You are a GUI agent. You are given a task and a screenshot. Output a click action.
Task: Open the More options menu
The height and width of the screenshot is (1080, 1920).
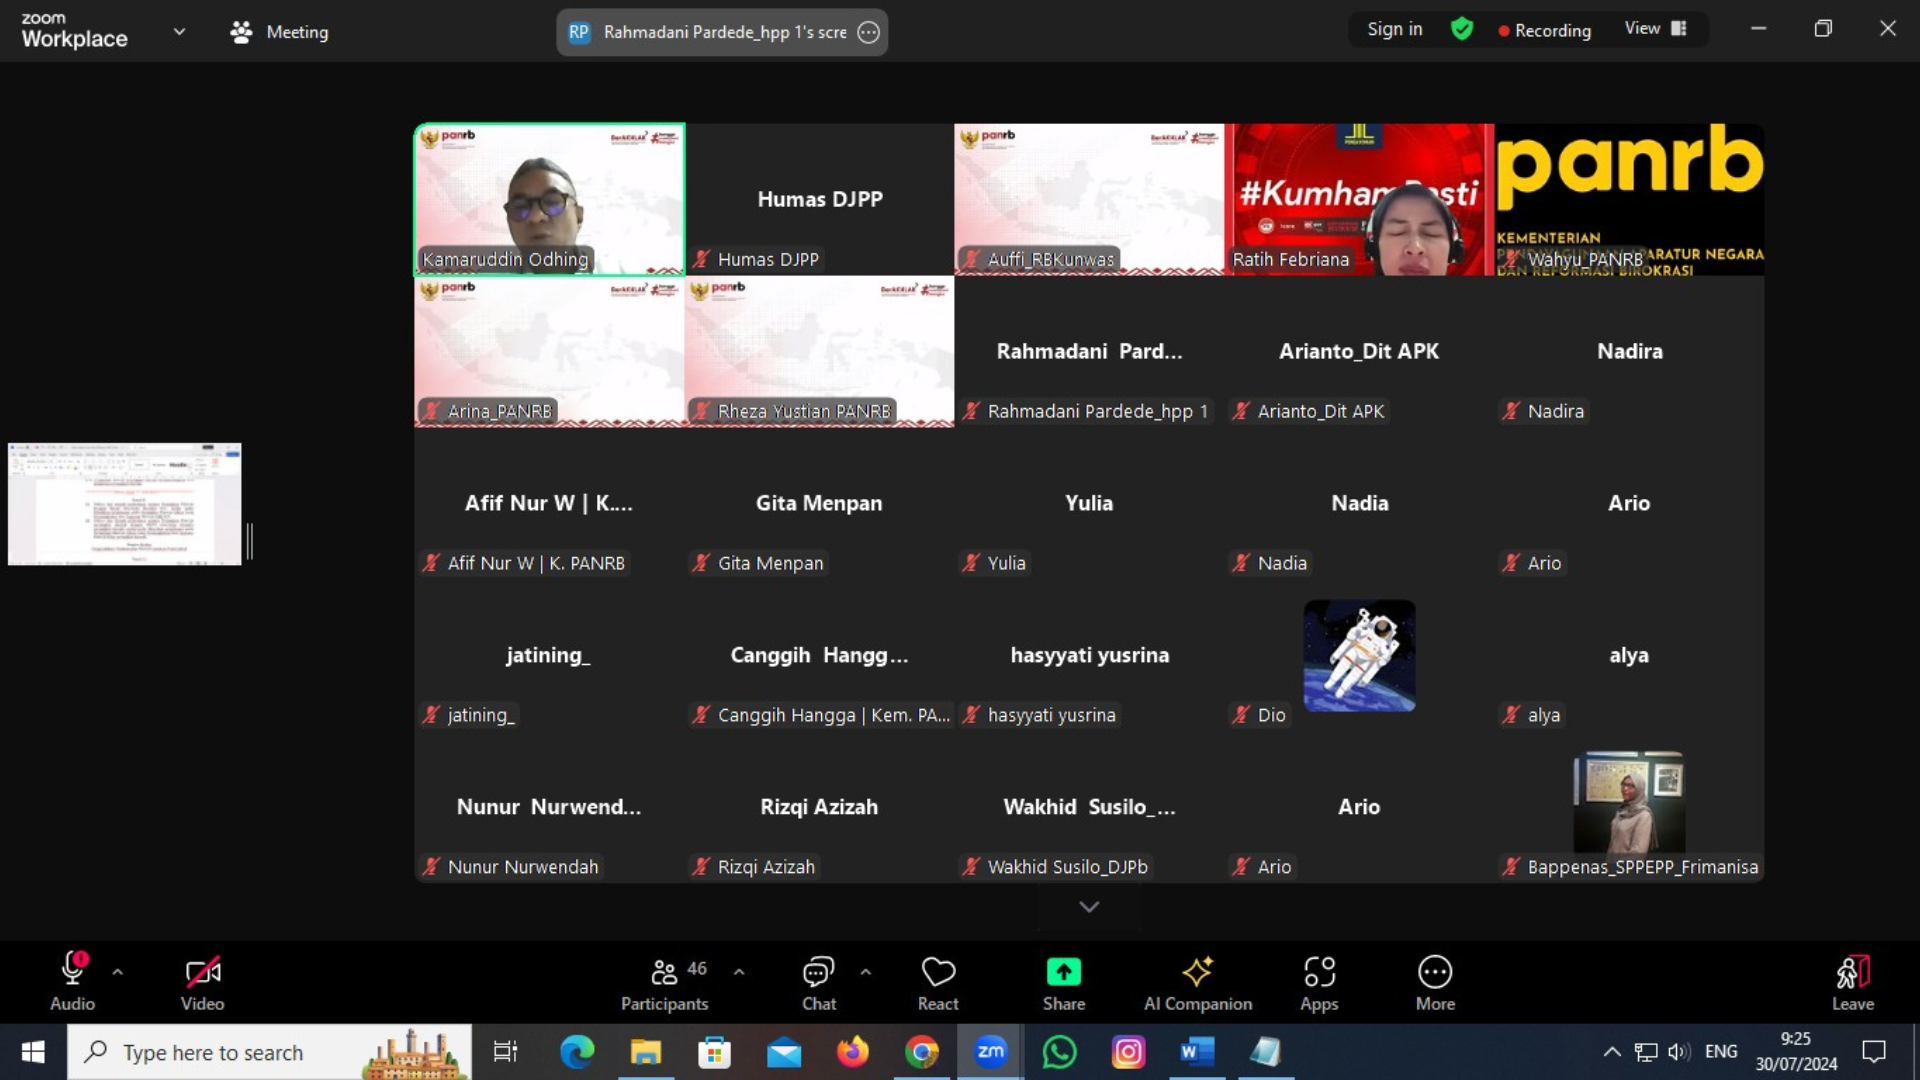1435,981
